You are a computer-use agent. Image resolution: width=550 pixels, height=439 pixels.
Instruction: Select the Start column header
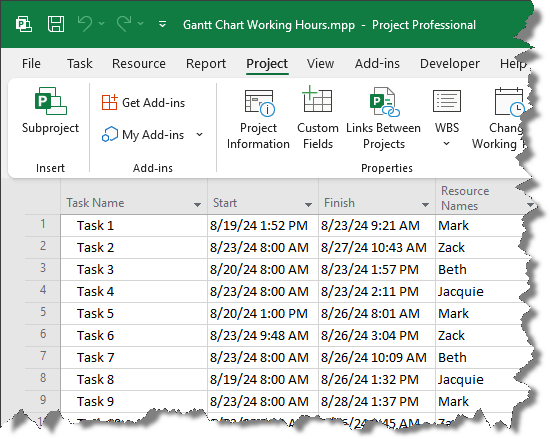pos(263,197)
